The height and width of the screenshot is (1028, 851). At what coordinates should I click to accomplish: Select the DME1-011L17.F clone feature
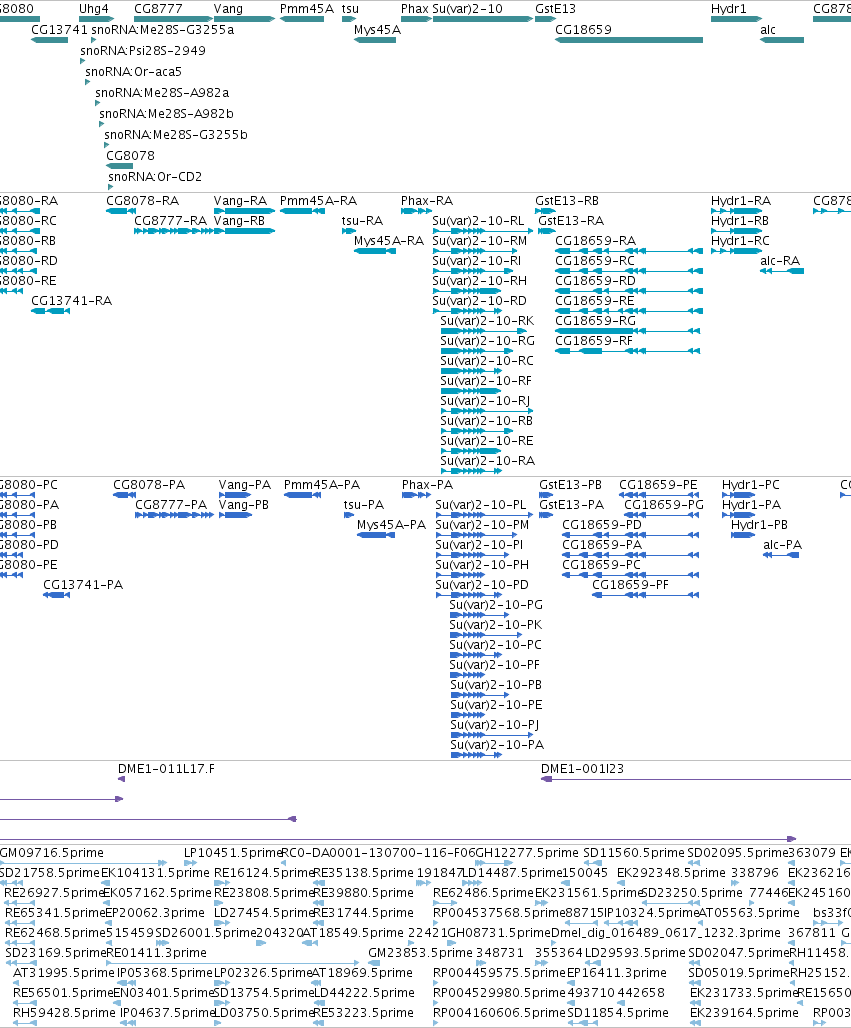click(121, 779)
